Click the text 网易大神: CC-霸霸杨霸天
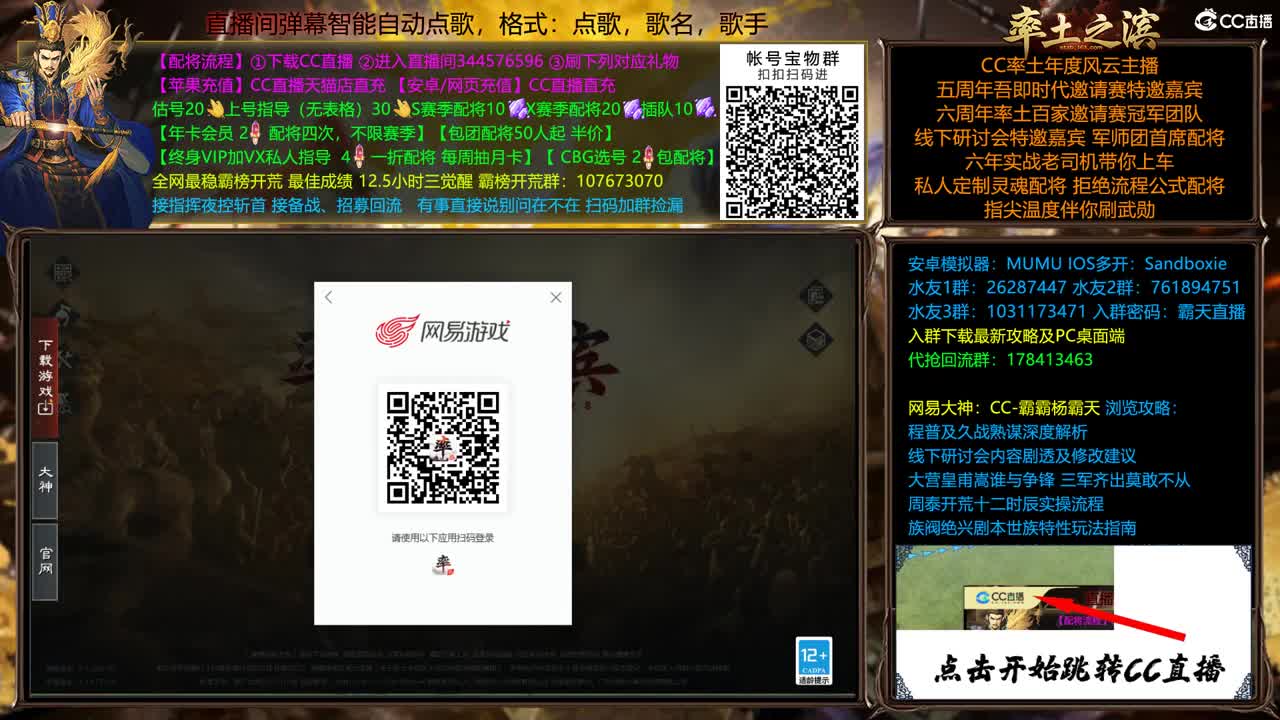The width and height of the screenshot is (1280, 720). (1004, 408)
